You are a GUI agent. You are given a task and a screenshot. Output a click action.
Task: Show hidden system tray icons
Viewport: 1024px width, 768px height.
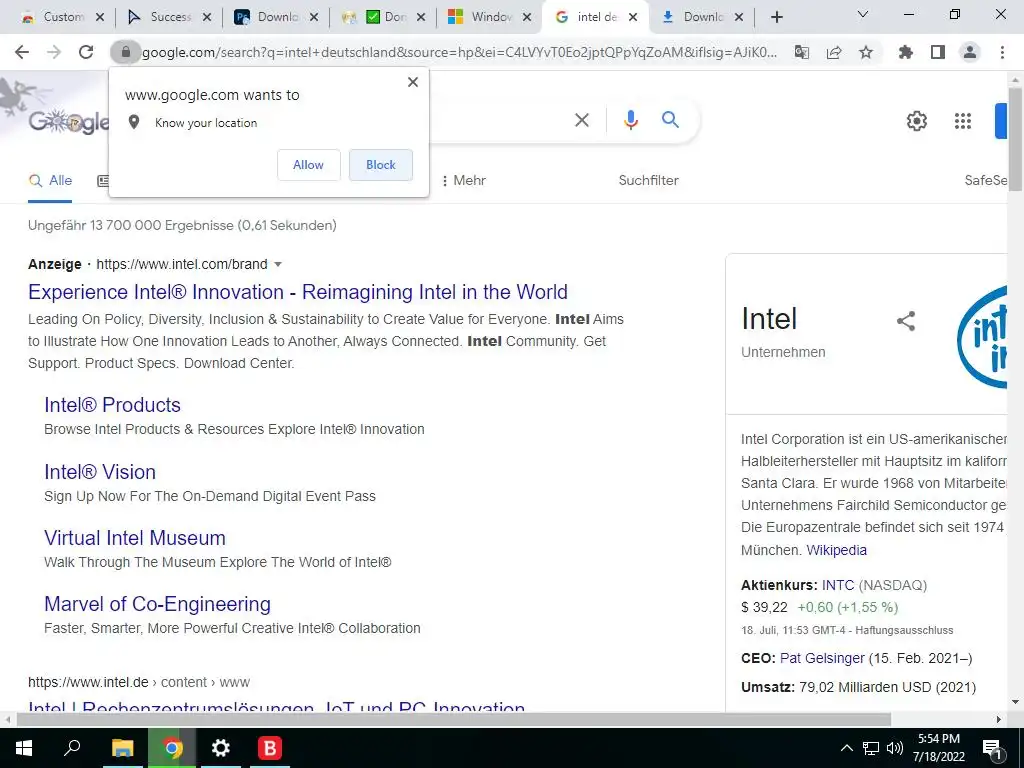coord(846,748)
